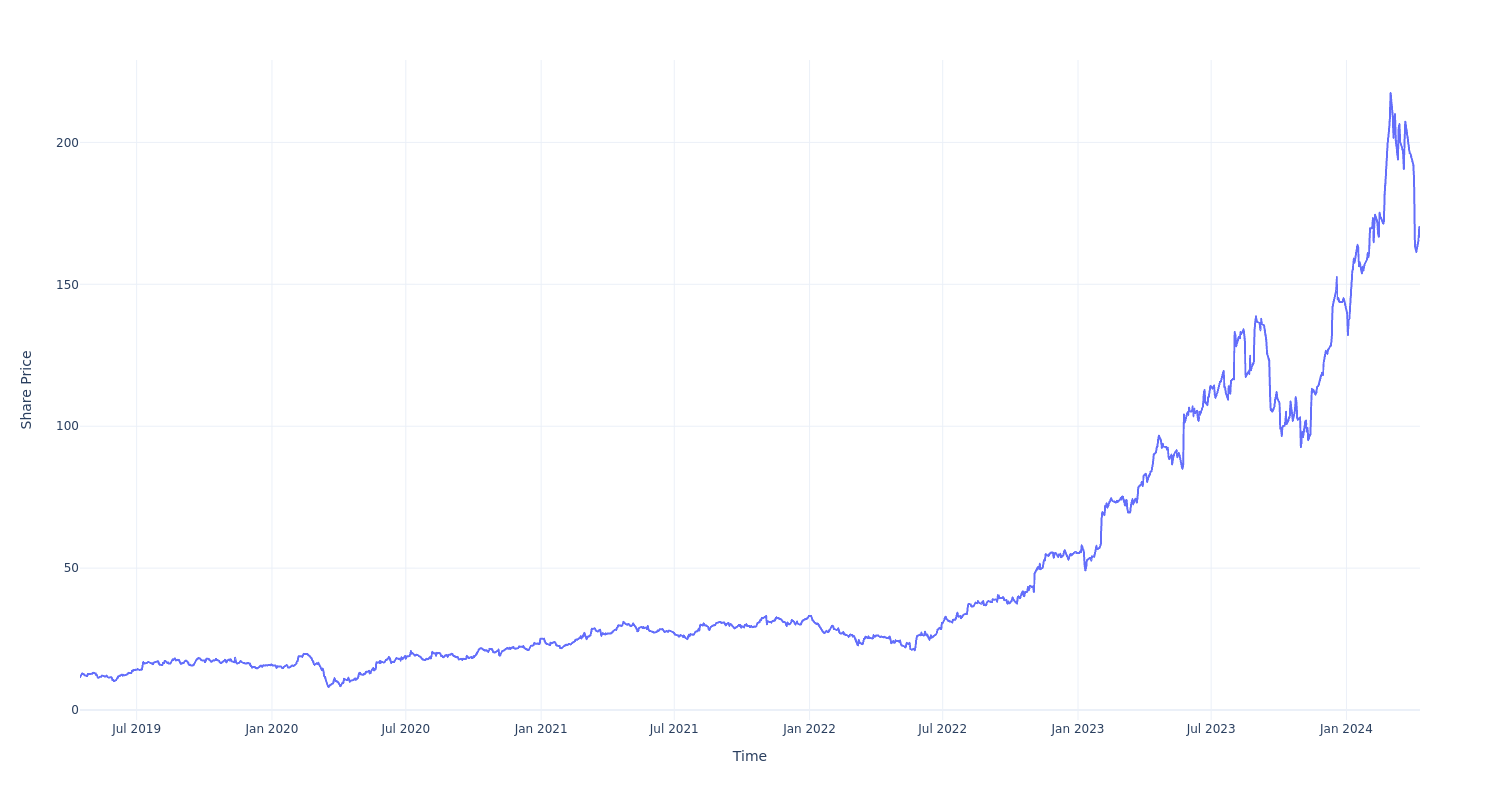
Task: Click the 'Jul 2020' x-axis label
Action: [x=405, y=729]
